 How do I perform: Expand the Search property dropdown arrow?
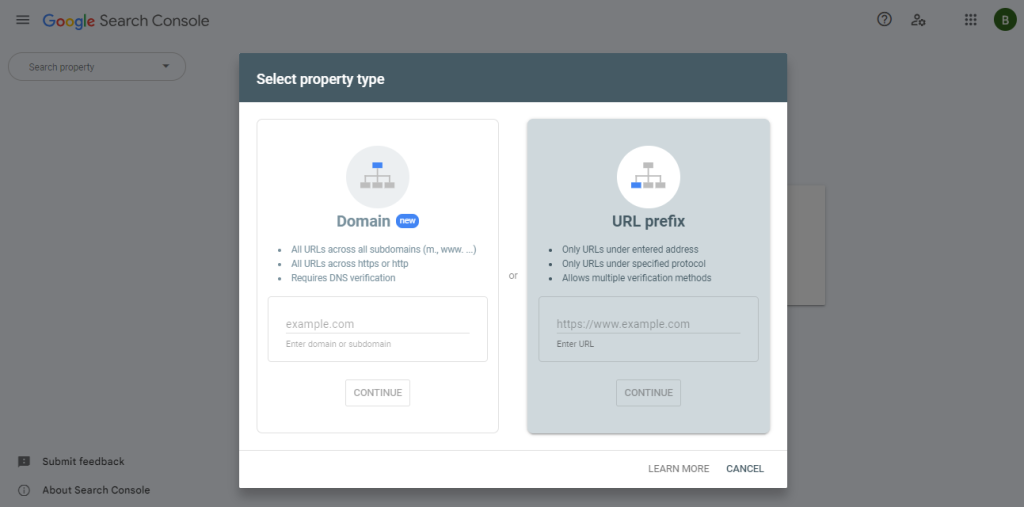165,66
